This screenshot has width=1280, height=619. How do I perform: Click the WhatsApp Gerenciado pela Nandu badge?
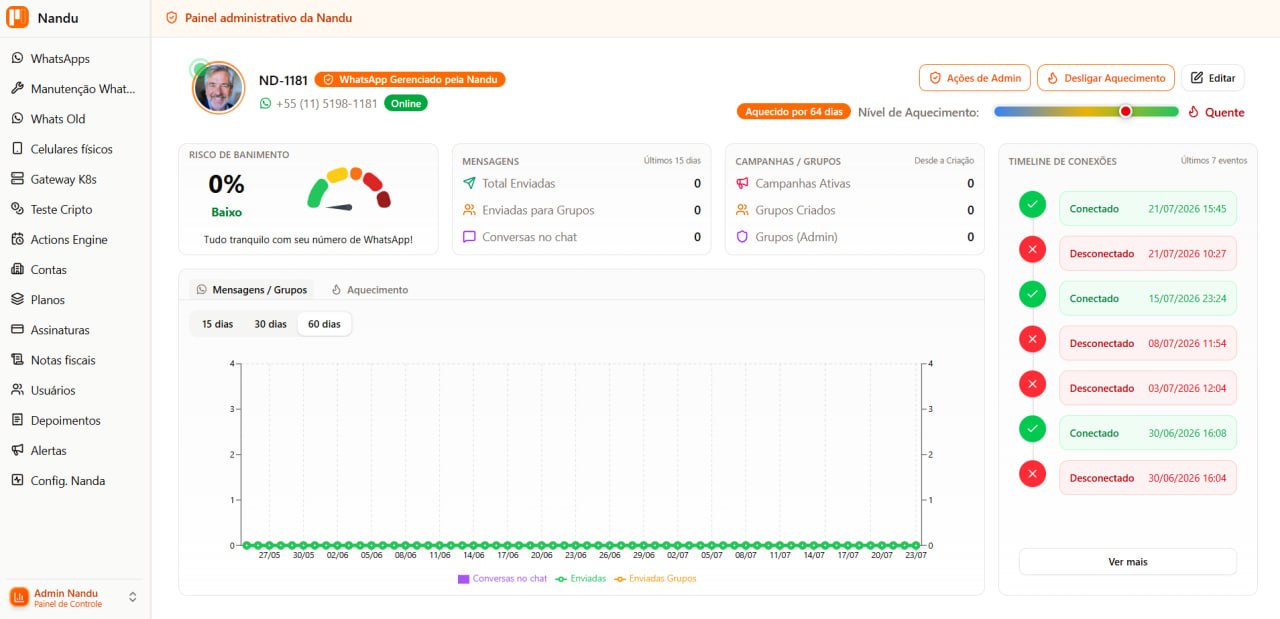point(410,79)
